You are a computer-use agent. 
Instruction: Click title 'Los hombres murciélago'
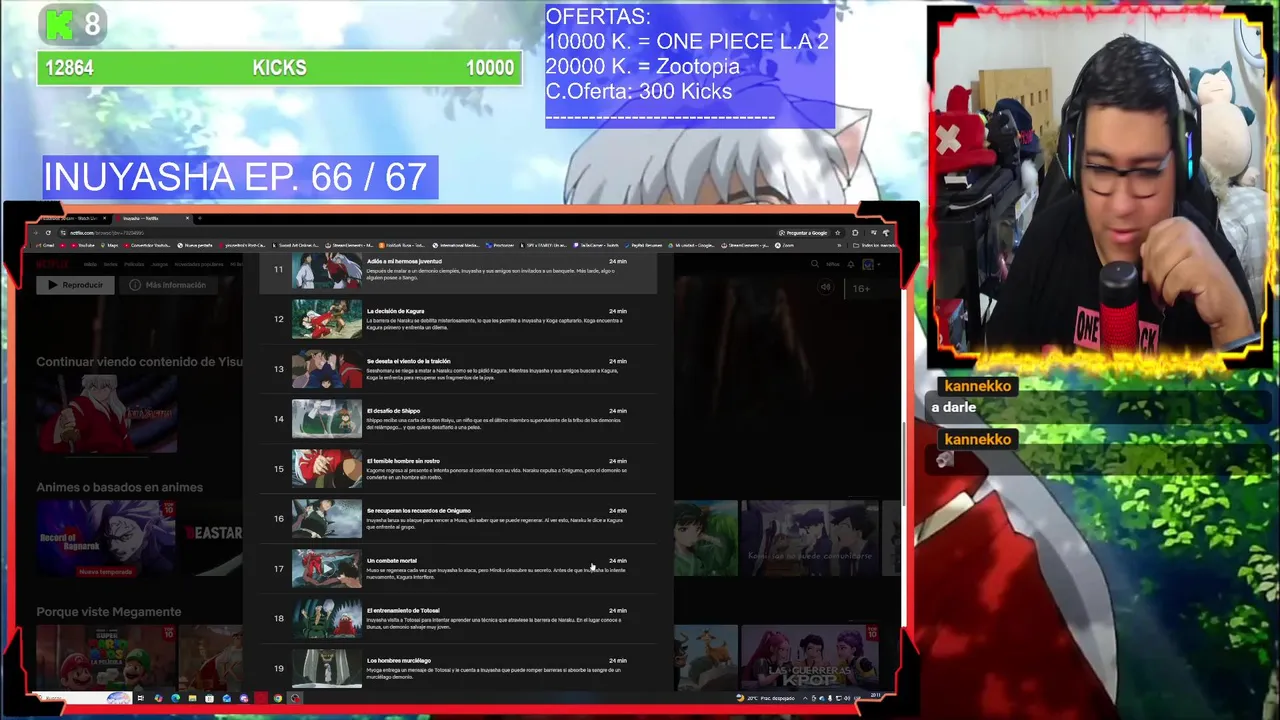[398, 661]
